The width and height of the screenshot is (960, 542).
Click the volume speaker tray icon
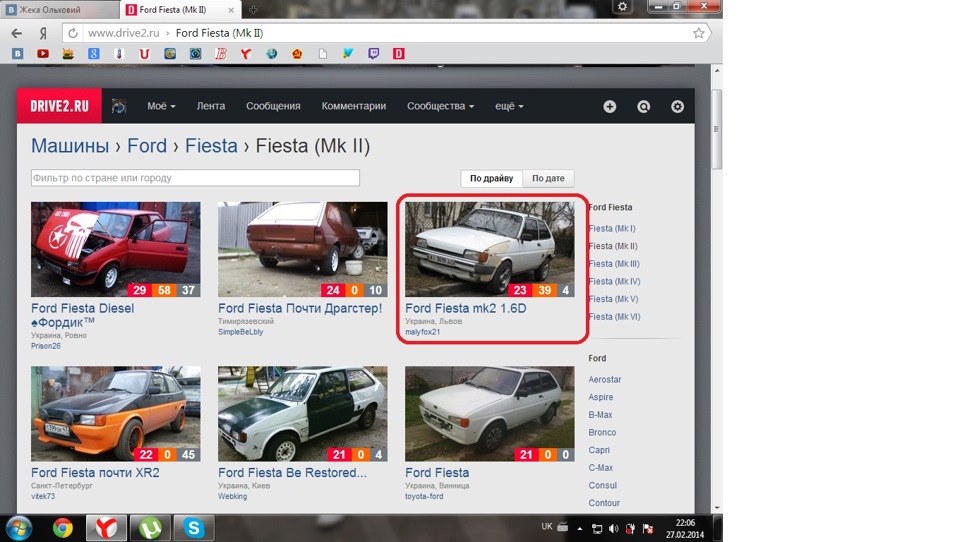(613, 529)
